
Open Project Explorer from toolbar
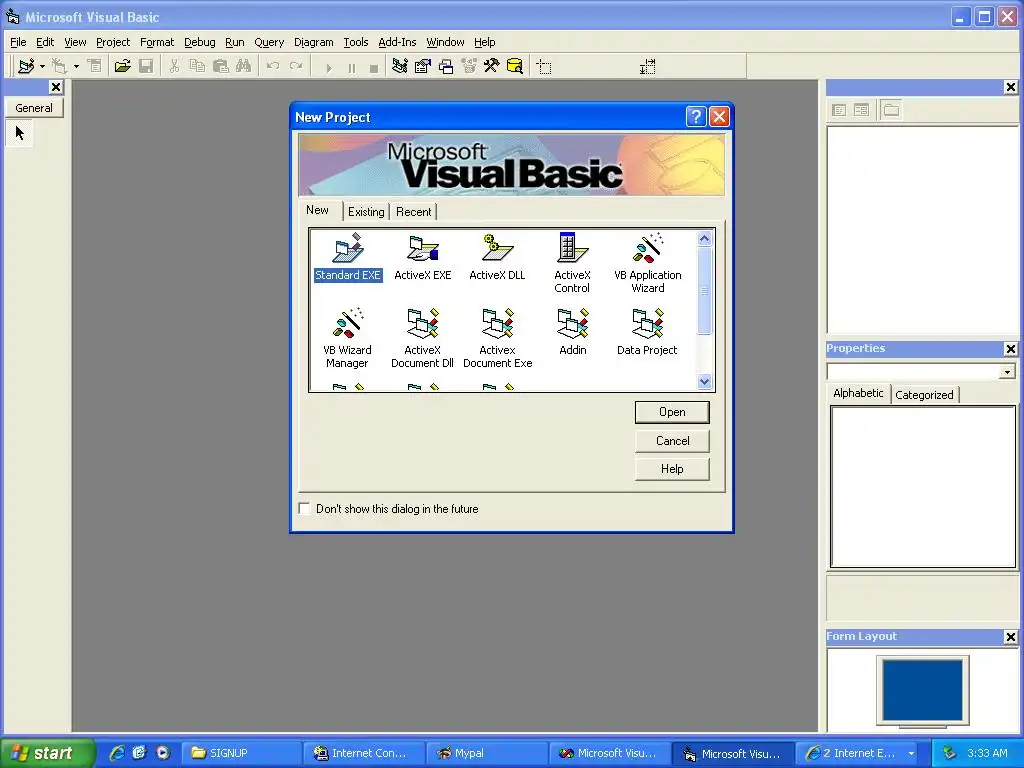400,66
